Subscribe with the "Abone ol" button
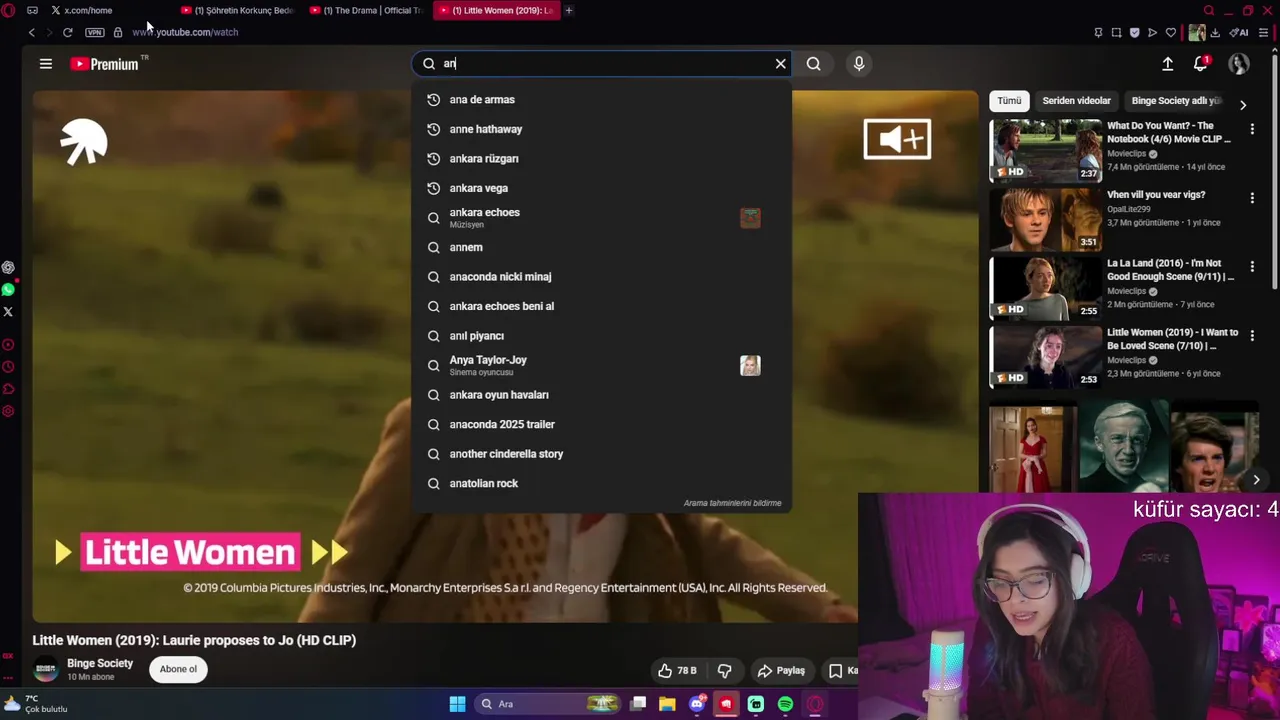Viewport: 1280px width, 720px height. [178, 669]
